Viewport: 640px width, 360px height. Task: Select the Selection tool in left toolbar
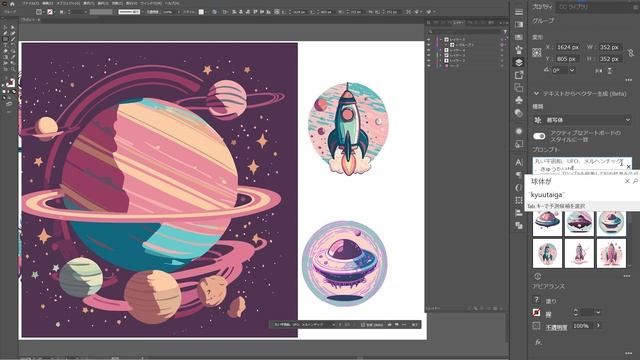pos(5,27)
